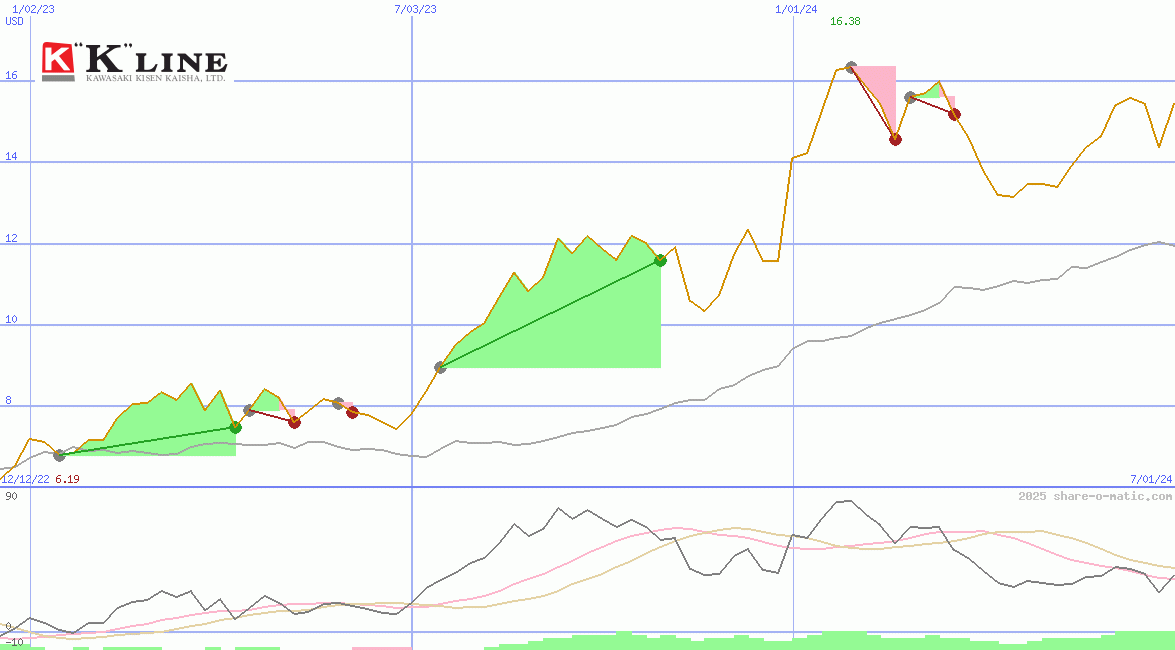The width and height of the screenshot is (1175, 650).
Task: Click the USD currency label
Action: click(x=15, y=21)
